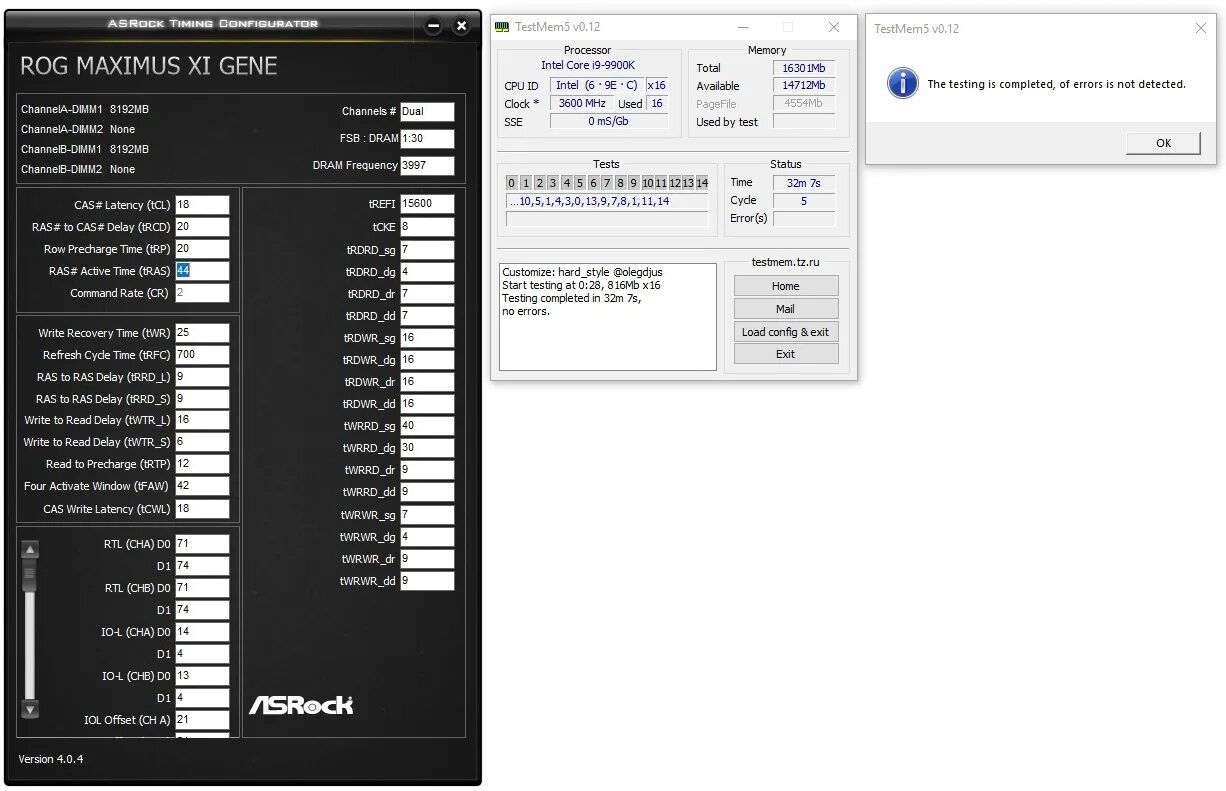Click the scrollbar up arrow beside RTL list
1226x791 pixels.
click(30, 549)
